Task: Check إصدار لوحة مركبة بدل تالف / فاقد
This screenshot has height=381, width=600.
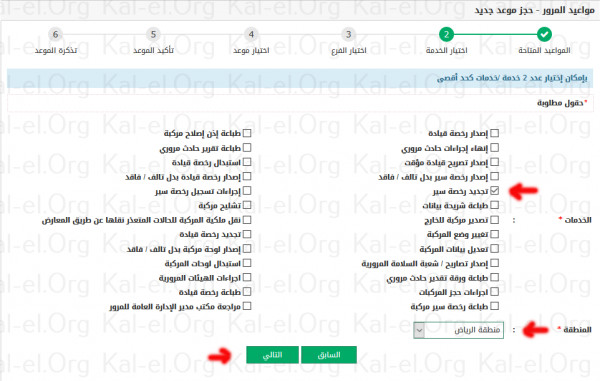Action: coord(247,249)
